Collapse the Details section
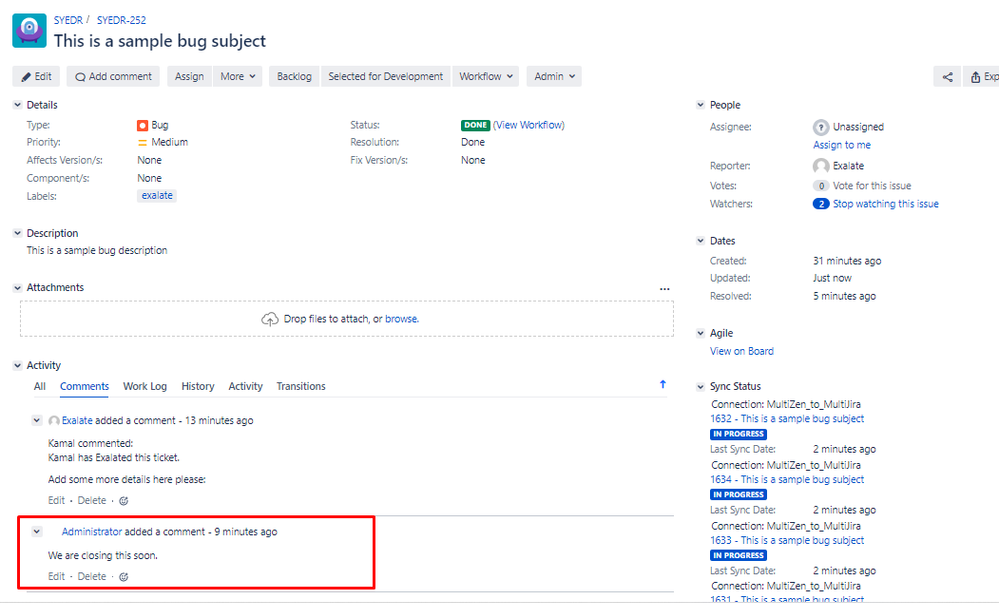The height and width of the screenshot is (603, 999). (17, 105)
